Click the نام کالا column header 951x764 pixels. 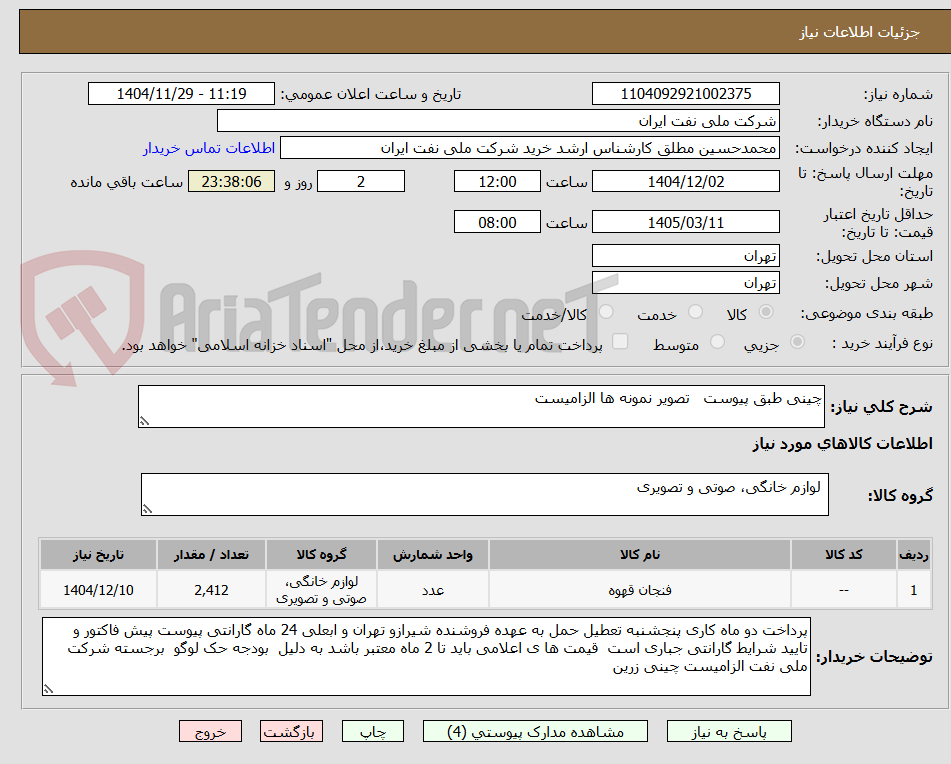[640, 554]
